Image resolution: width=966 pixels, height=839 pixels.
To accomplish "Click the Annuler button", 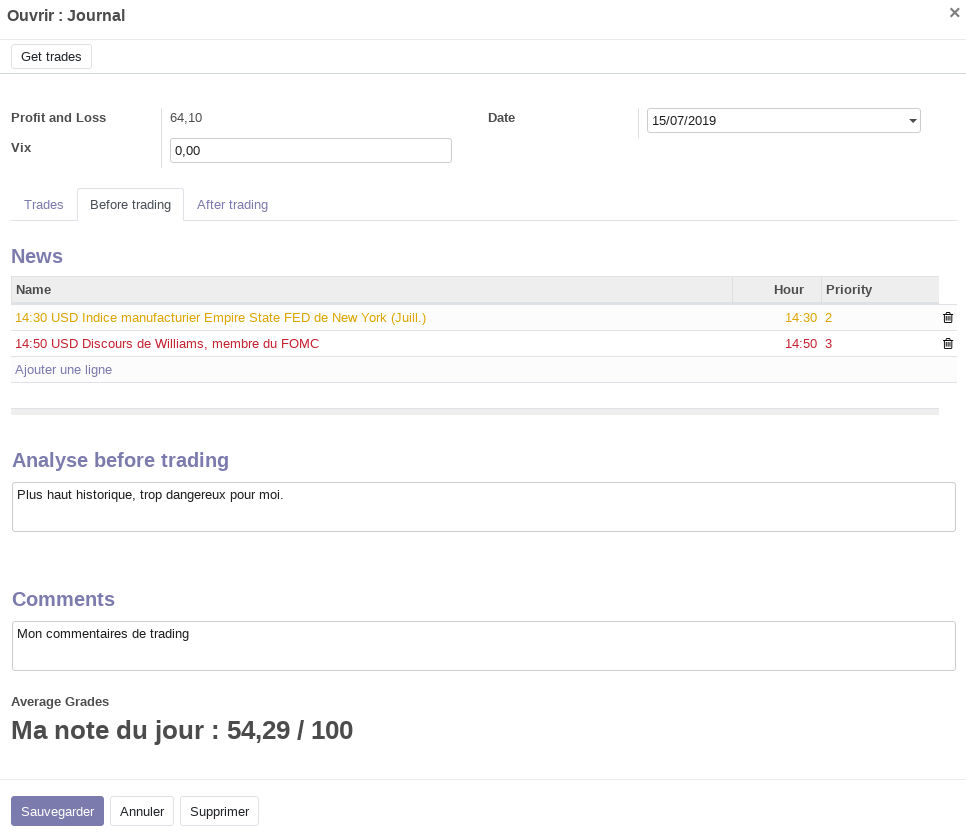I will pyautogui.click(x=142, y=811).
